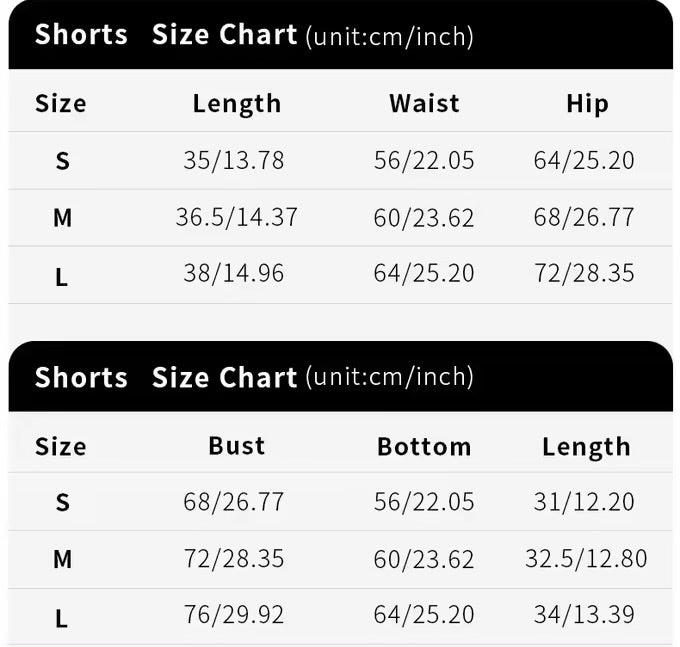The width and height of the screenshot is (680, 647).
Task: Click the Bust column header
Action: (236, 445)
